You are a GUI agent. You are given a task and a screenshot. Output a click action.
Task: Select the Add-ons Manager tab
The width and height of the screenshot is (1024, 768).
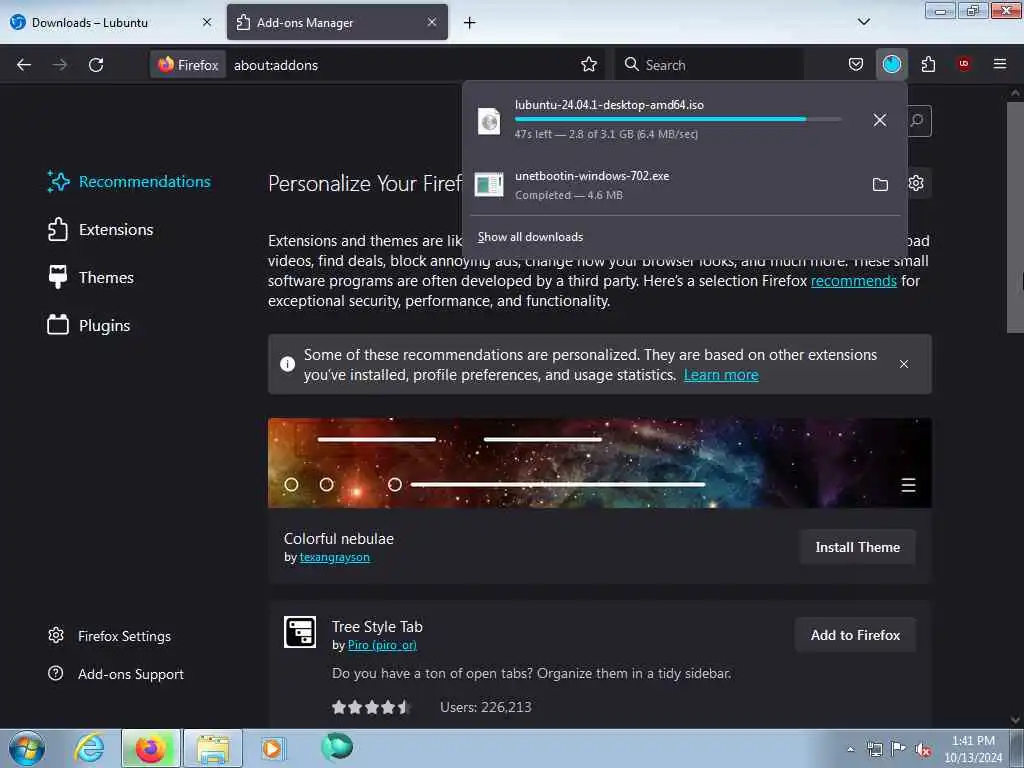point(337,22)
